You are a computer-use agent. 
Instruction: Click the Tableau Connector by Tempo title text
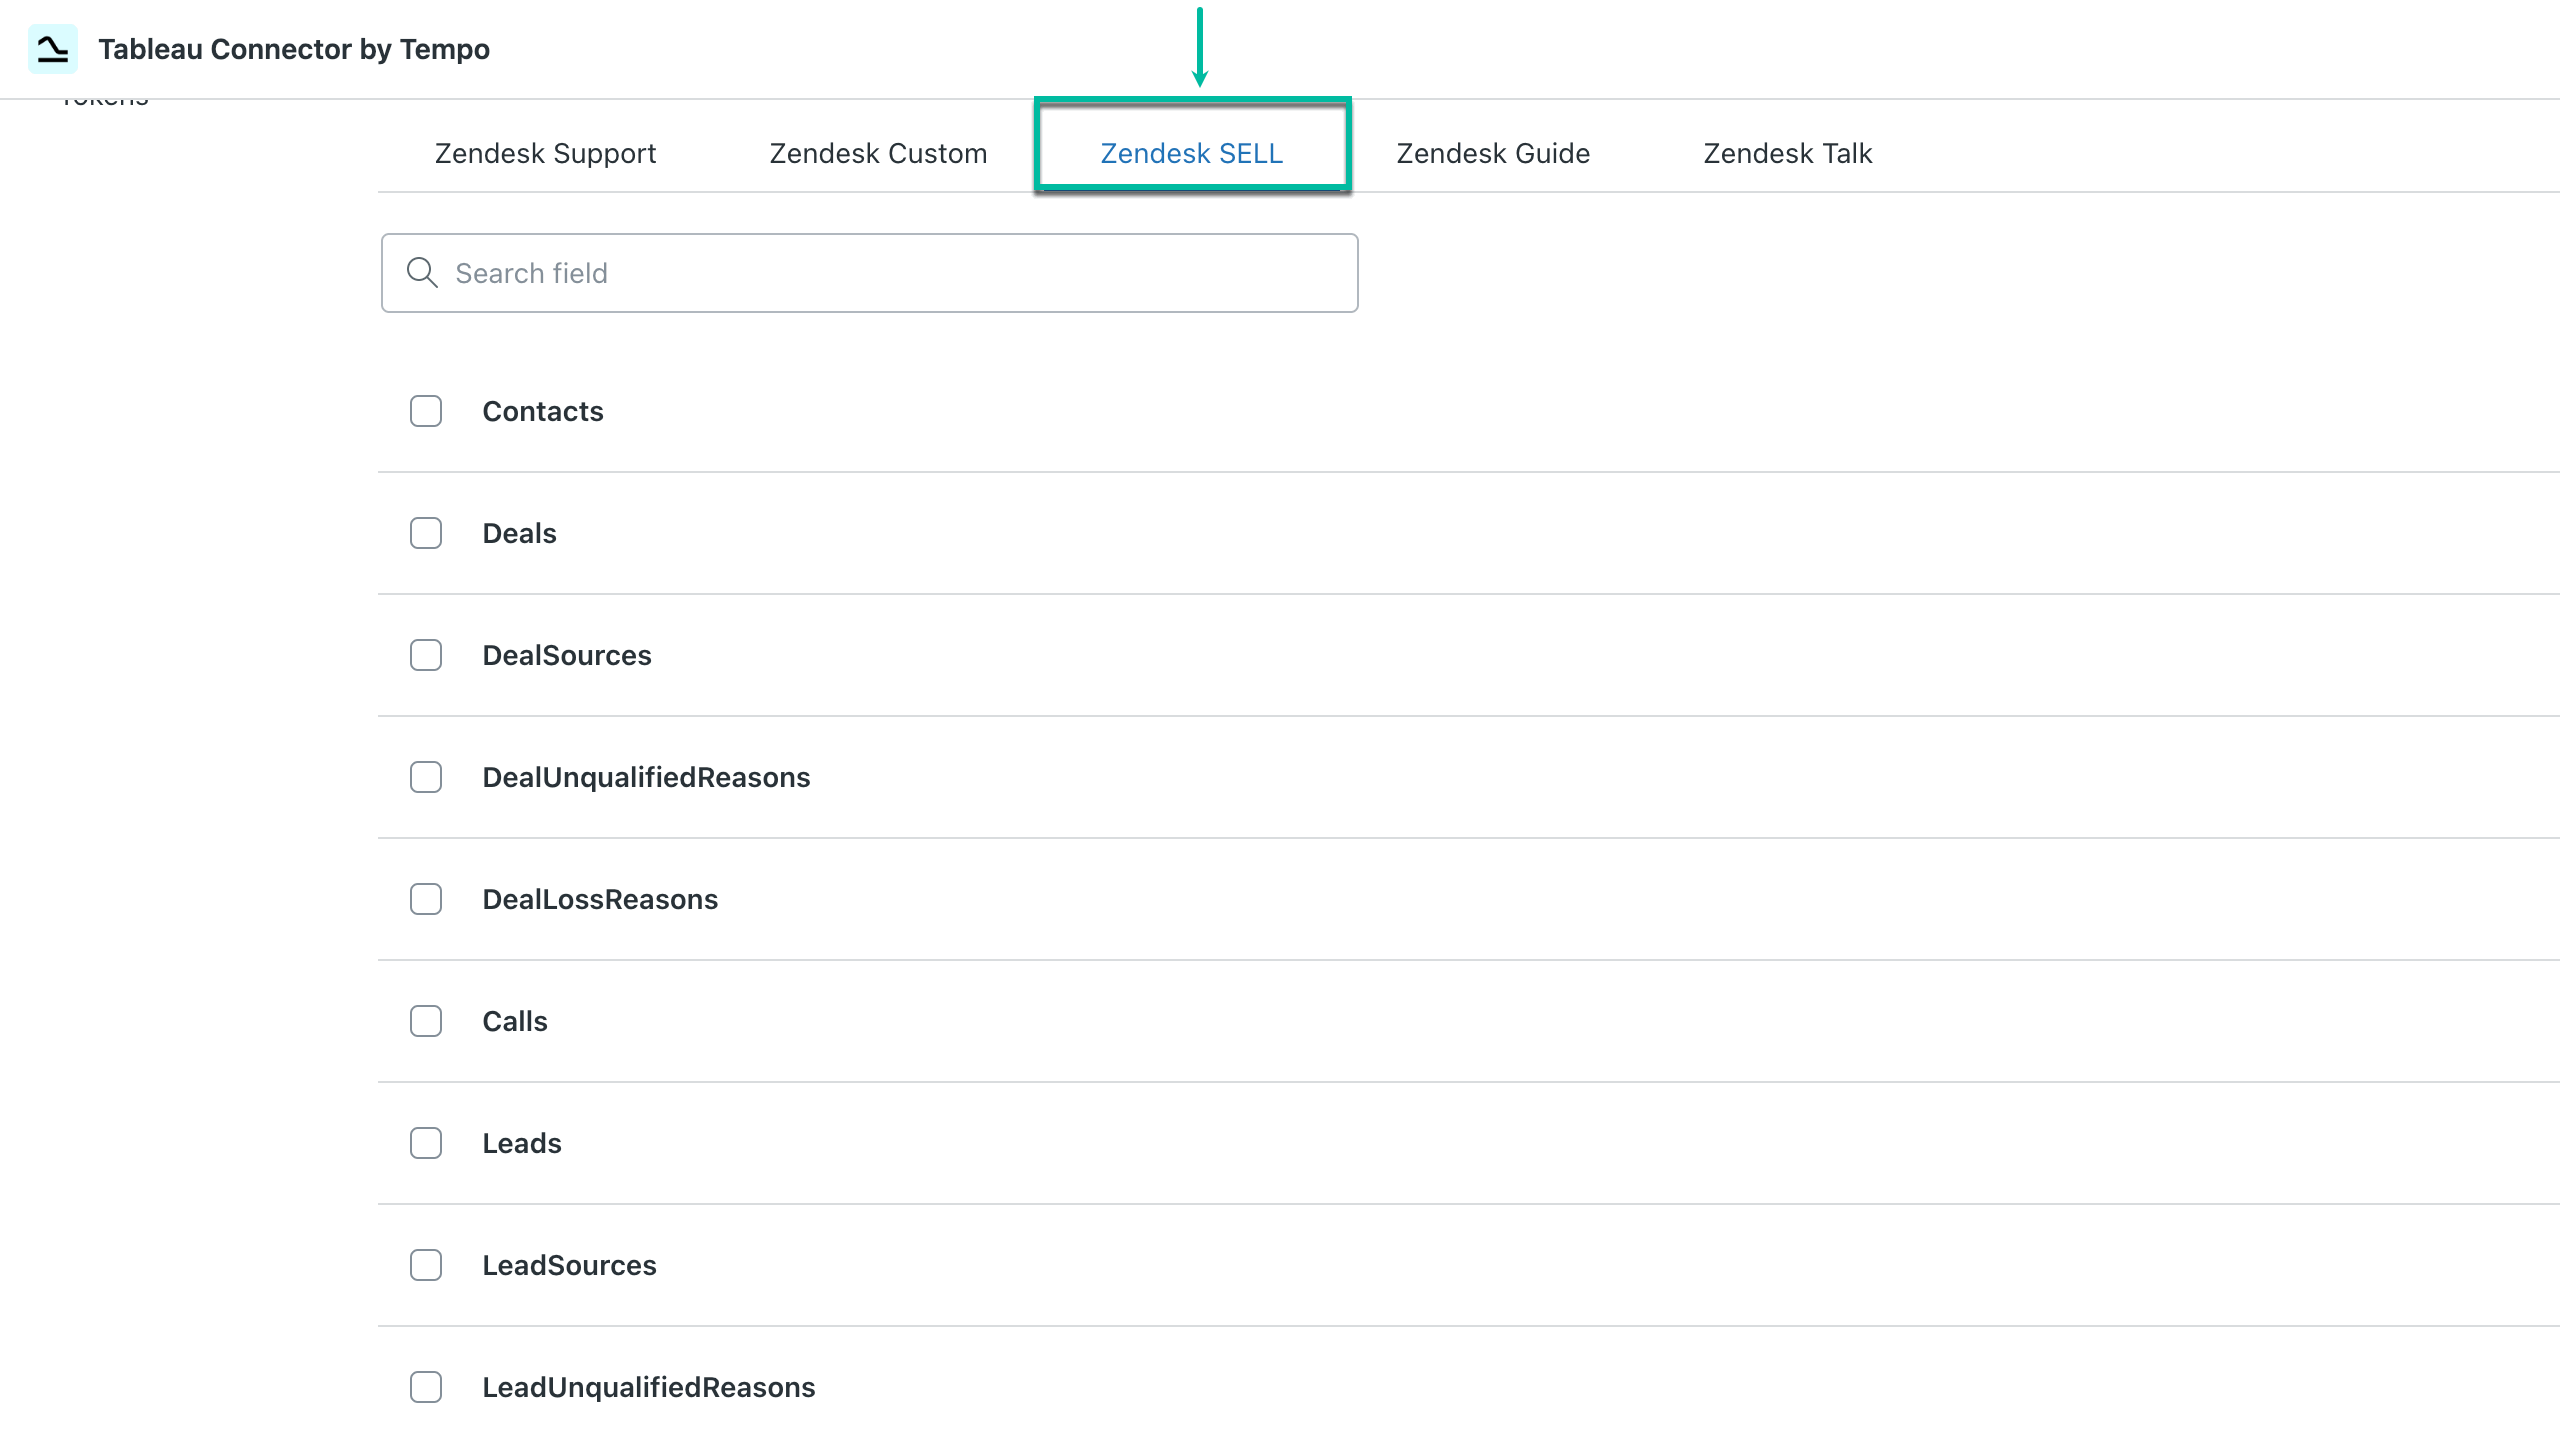pos(294,48)
